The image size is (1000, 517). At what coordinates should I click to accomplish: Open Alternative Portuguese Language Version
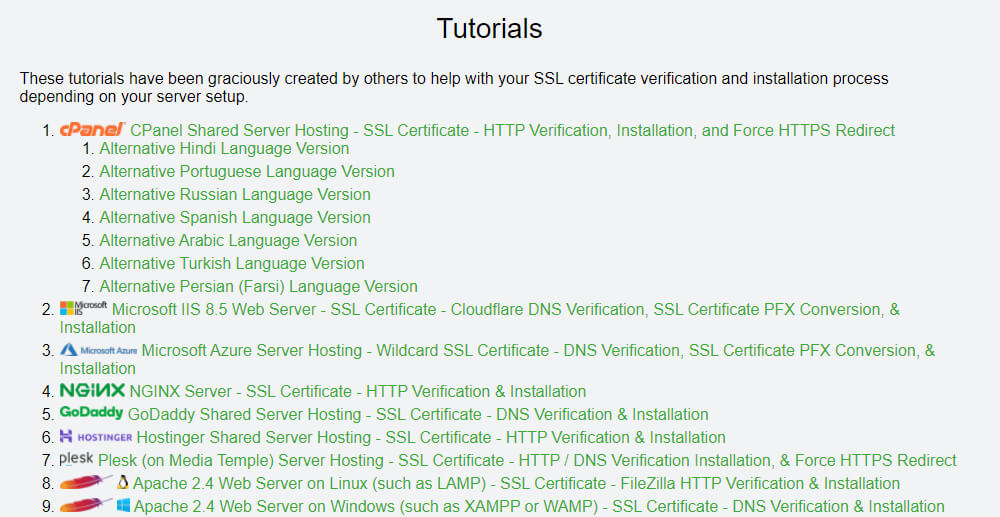click(x=247, y=171)
